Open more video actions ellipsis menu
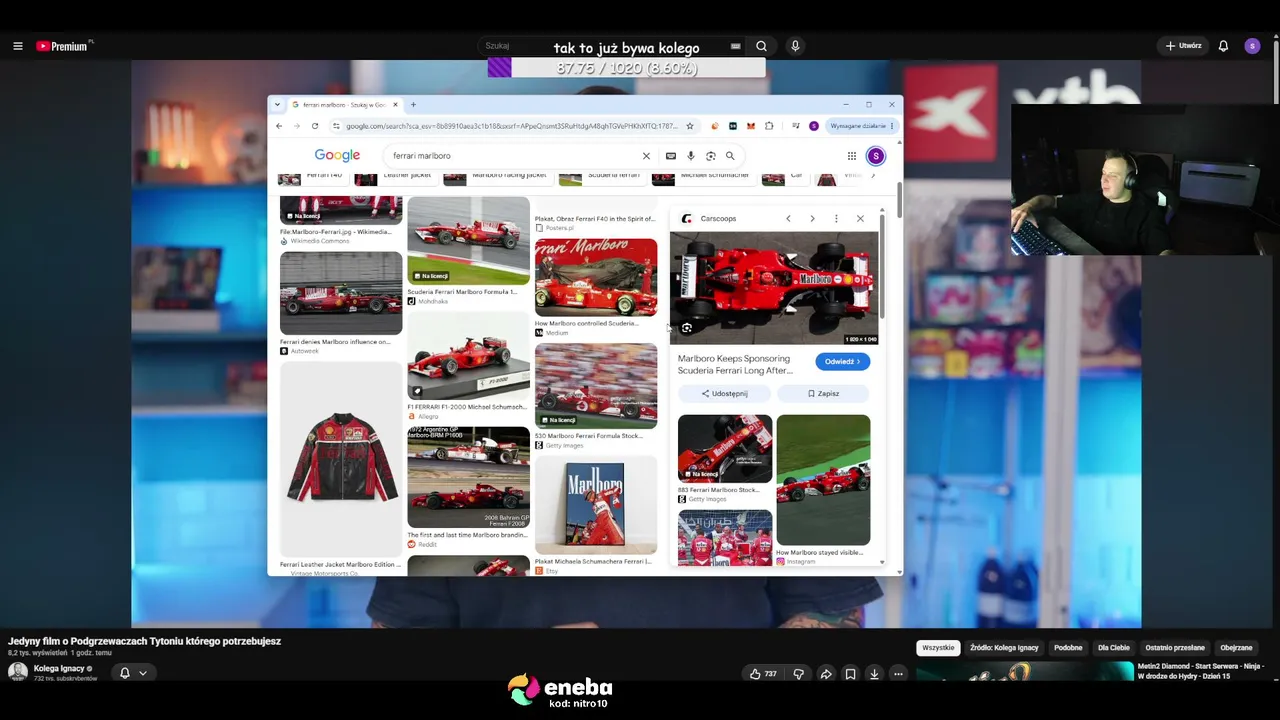 (x=898, y=674)
